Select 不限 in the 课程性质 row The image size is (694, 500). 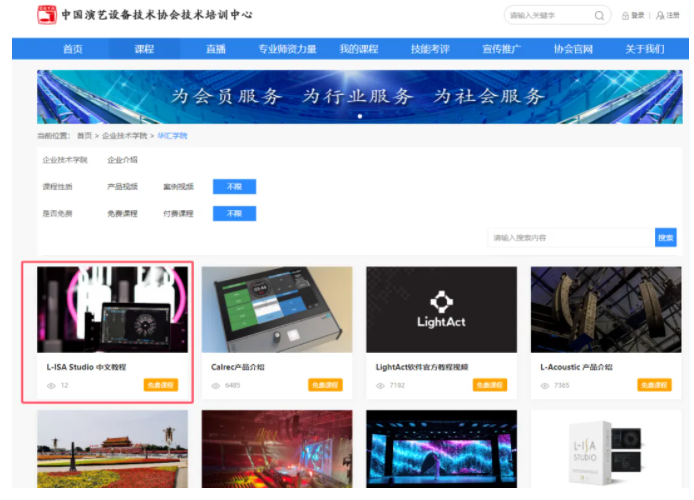pyautogui.click(x=234, y=187)
